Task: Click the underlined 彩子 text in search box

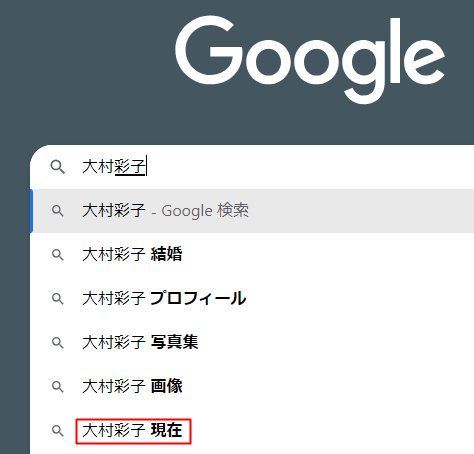Action: coord(130,167)
